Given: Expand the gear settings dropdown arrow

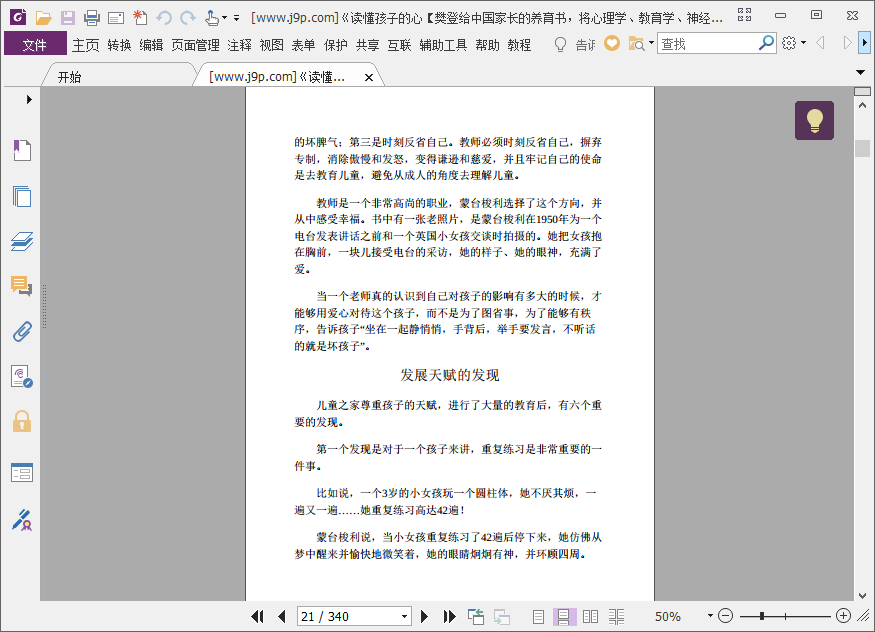Looking at the screenshot, I should click(x=804, y=42).
